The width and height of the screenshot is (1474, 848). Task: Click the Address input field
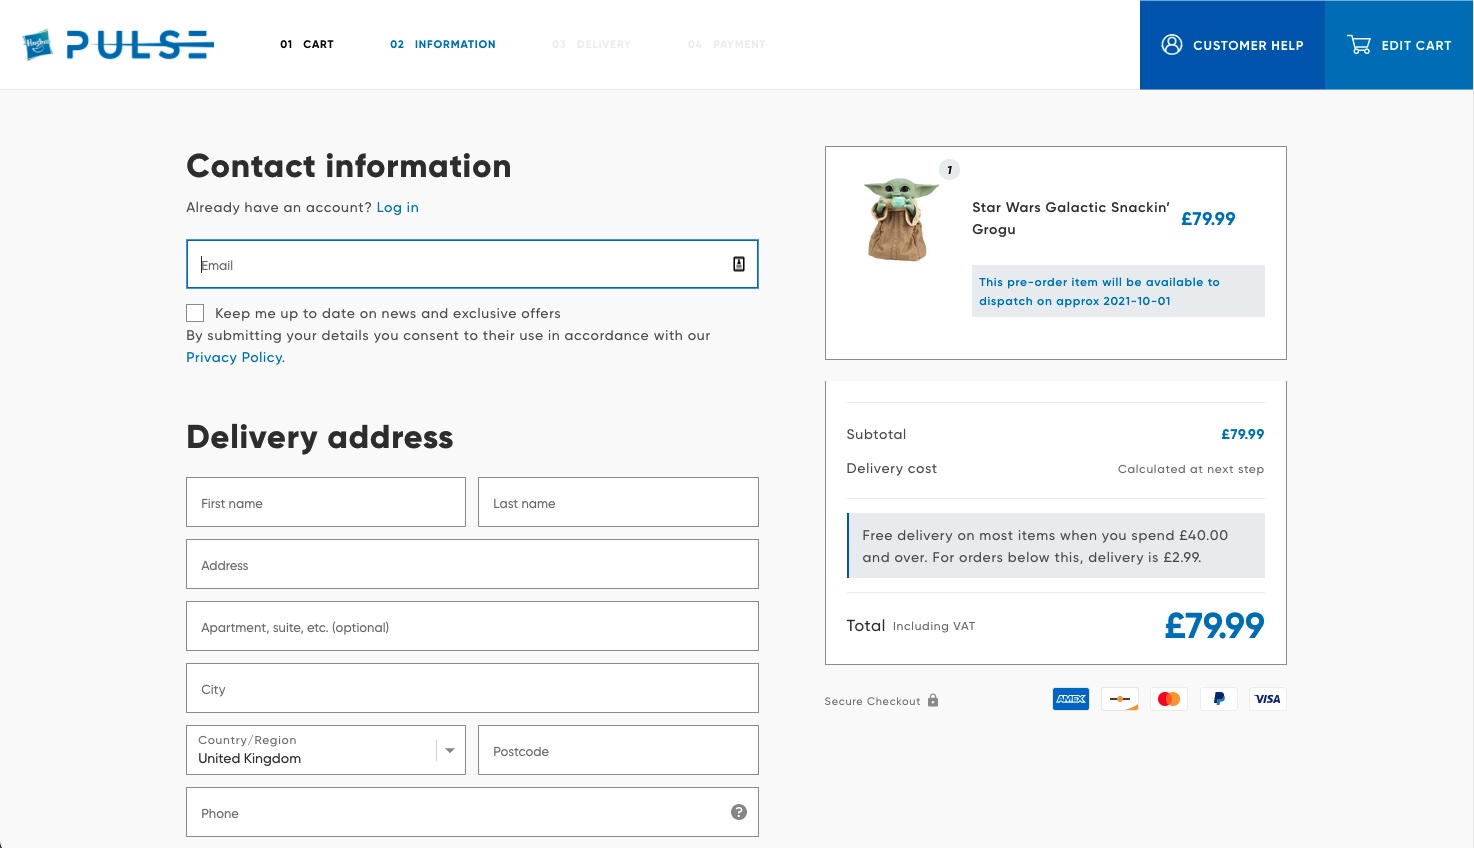(472, 564)
